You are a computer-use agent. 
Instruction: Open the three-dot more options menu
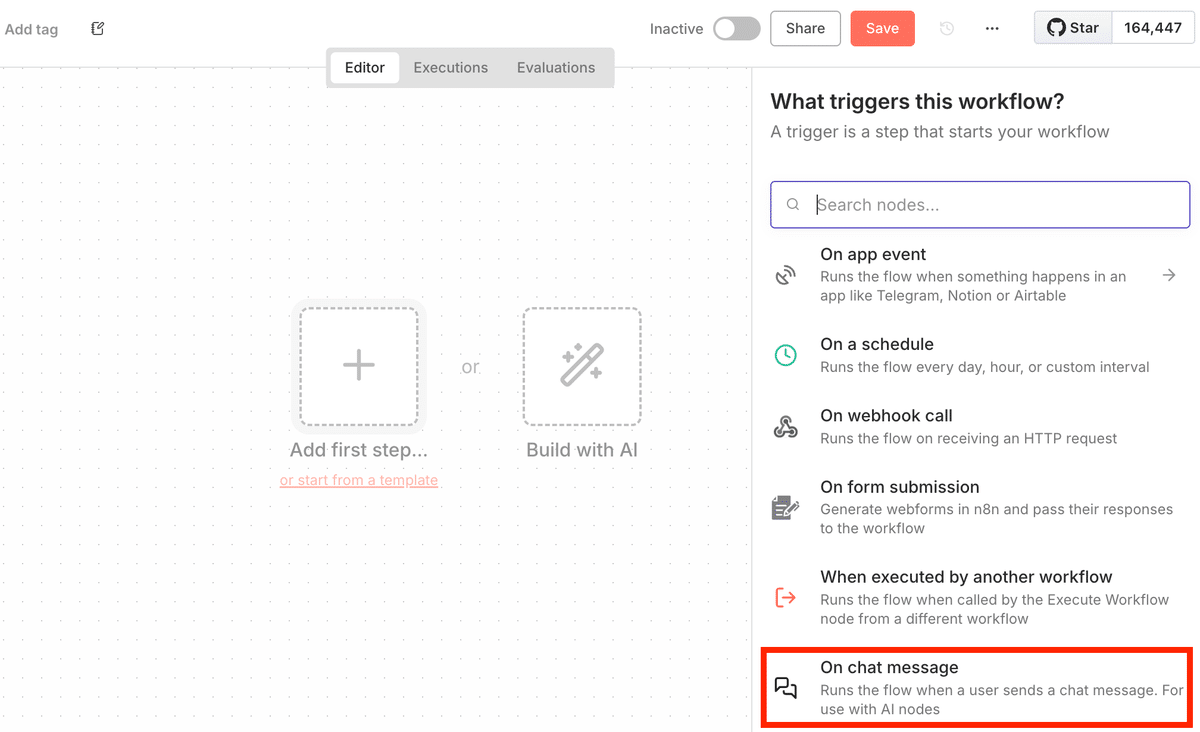[x=992, y=29]
